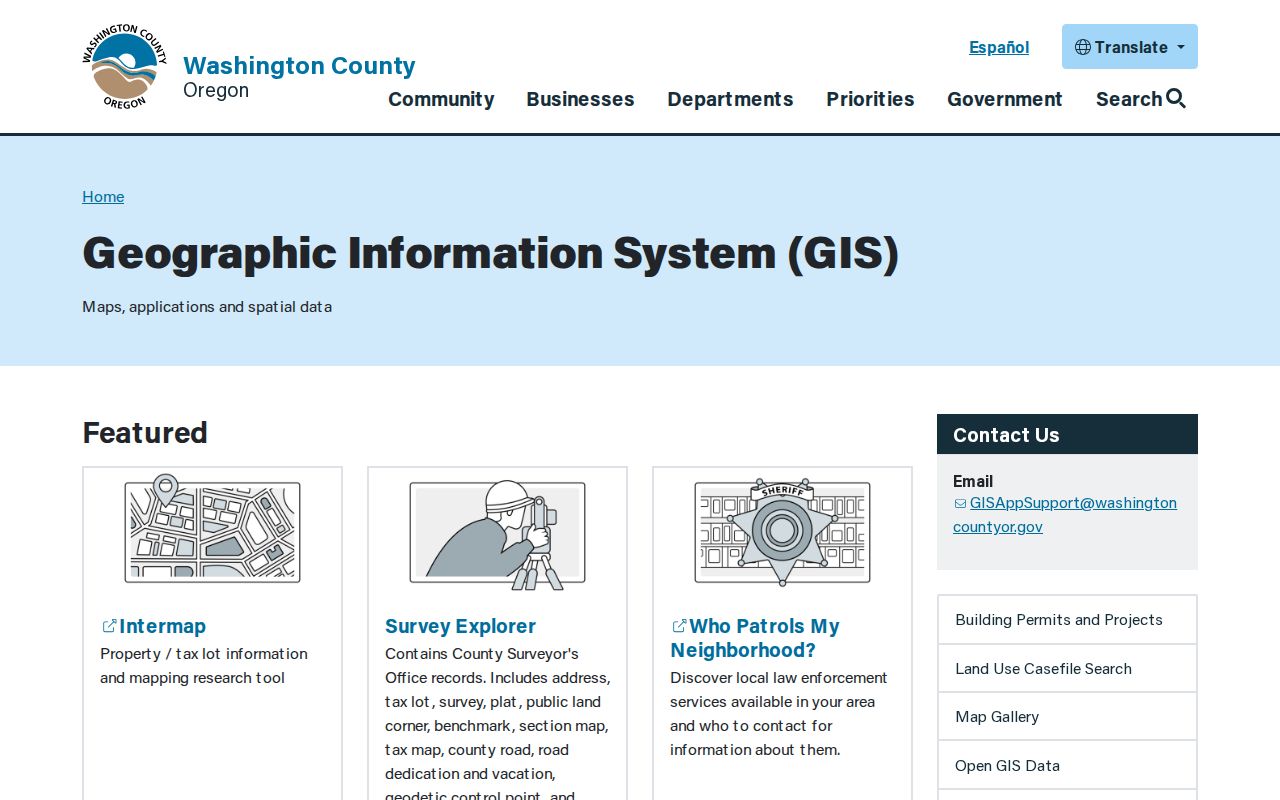Open the Sheriff badge illustration
Image resolution: width=1280 pixels, height=800 pixels.
click(x=782, y=531)
